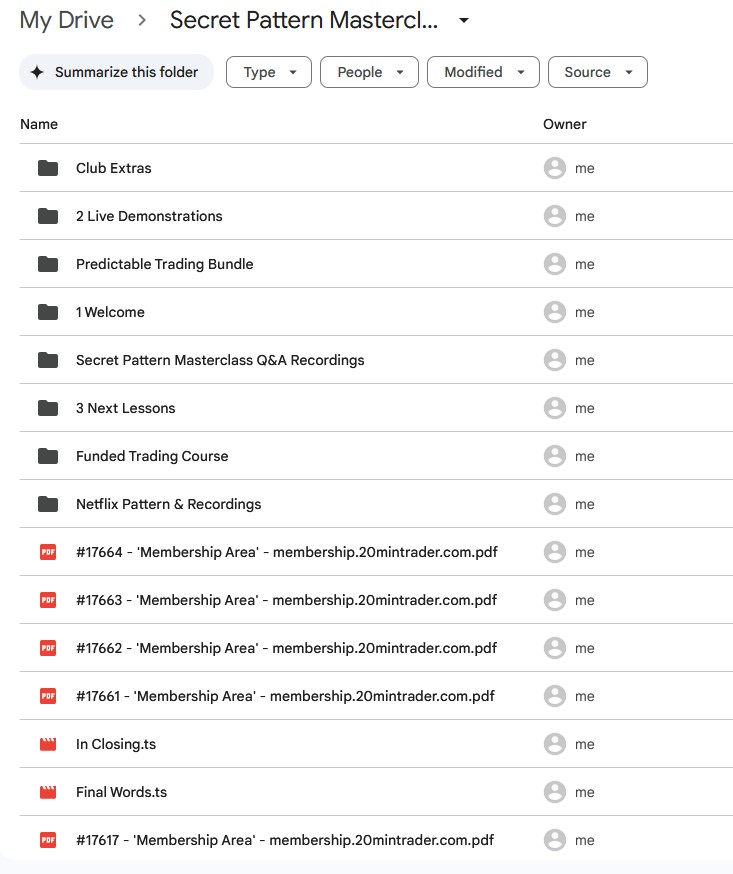This screenshot has height=874, width=733.
Task: Open the 2 Live Demonstrations folder
Action: [x=149, y=216]
